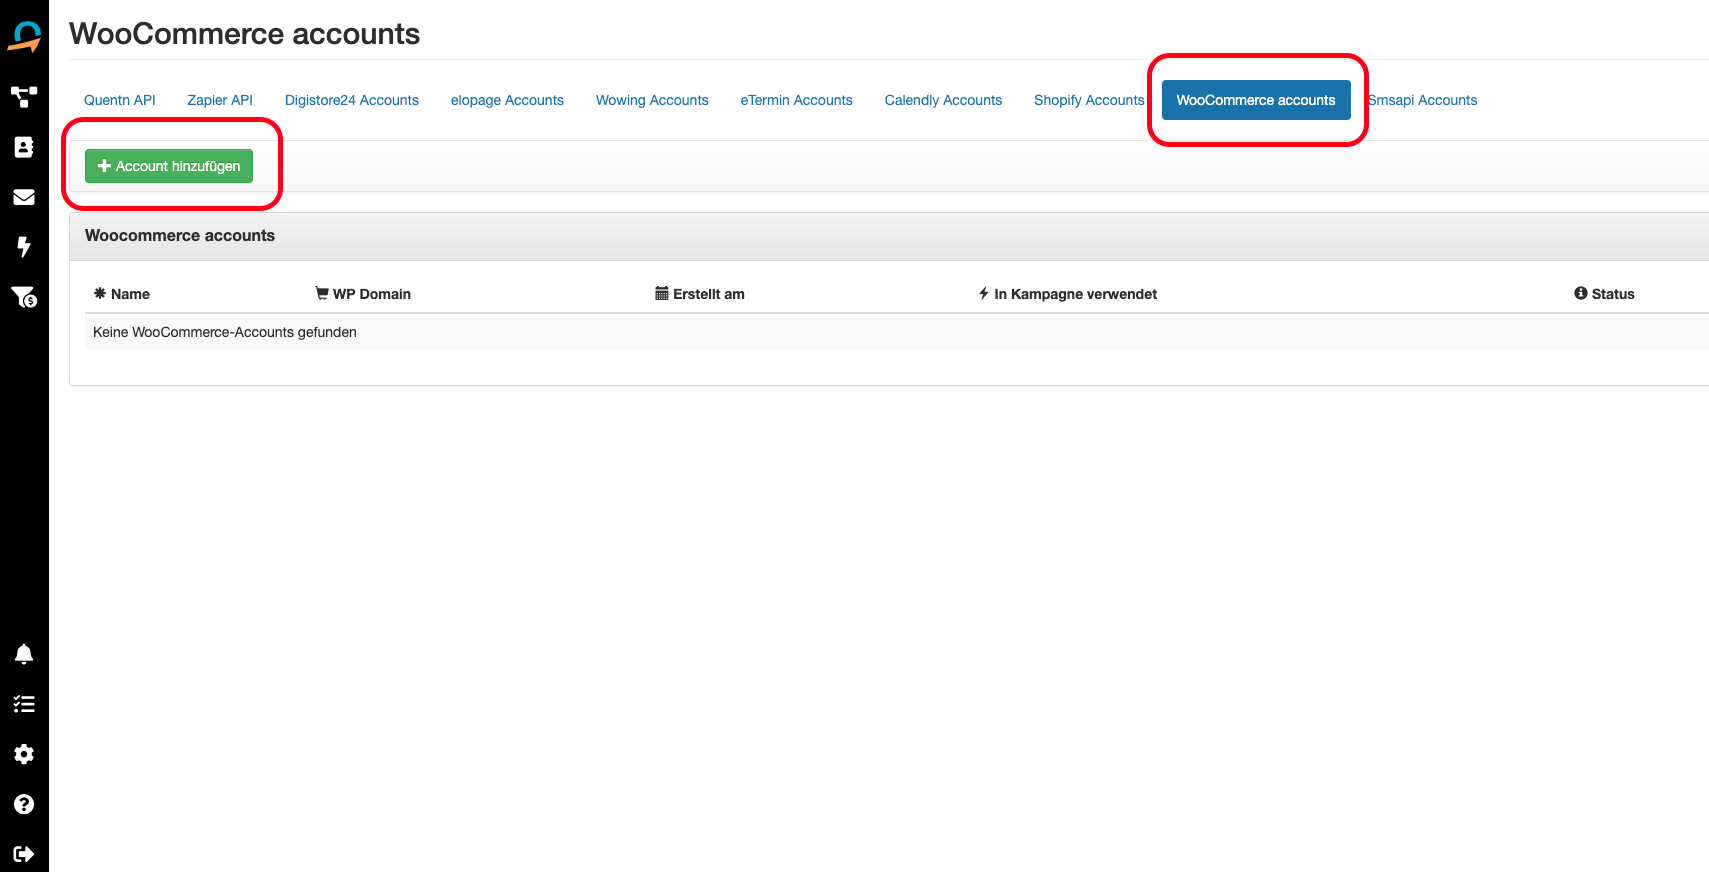Click the Name column header

pyautogui.click(x=122, y=294)
